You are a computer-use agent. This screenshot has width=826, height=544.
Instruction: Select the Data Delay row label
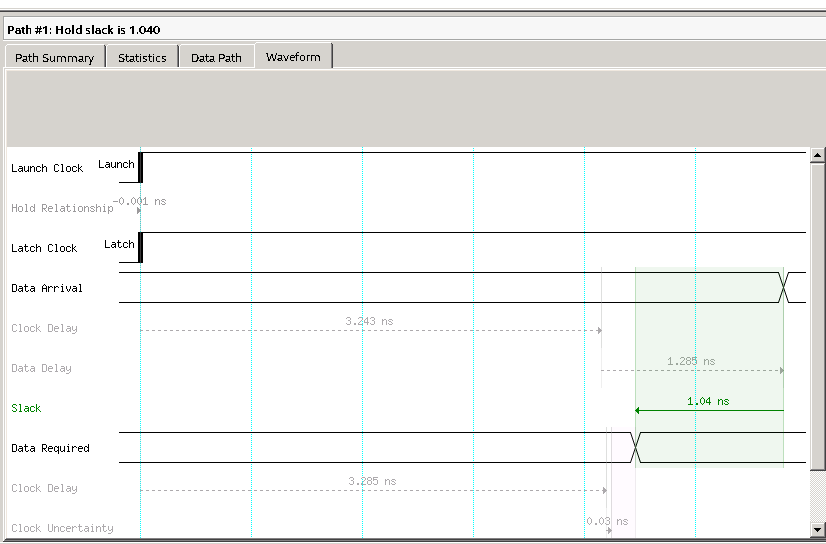pyautogui.click(x=41, y=368)
